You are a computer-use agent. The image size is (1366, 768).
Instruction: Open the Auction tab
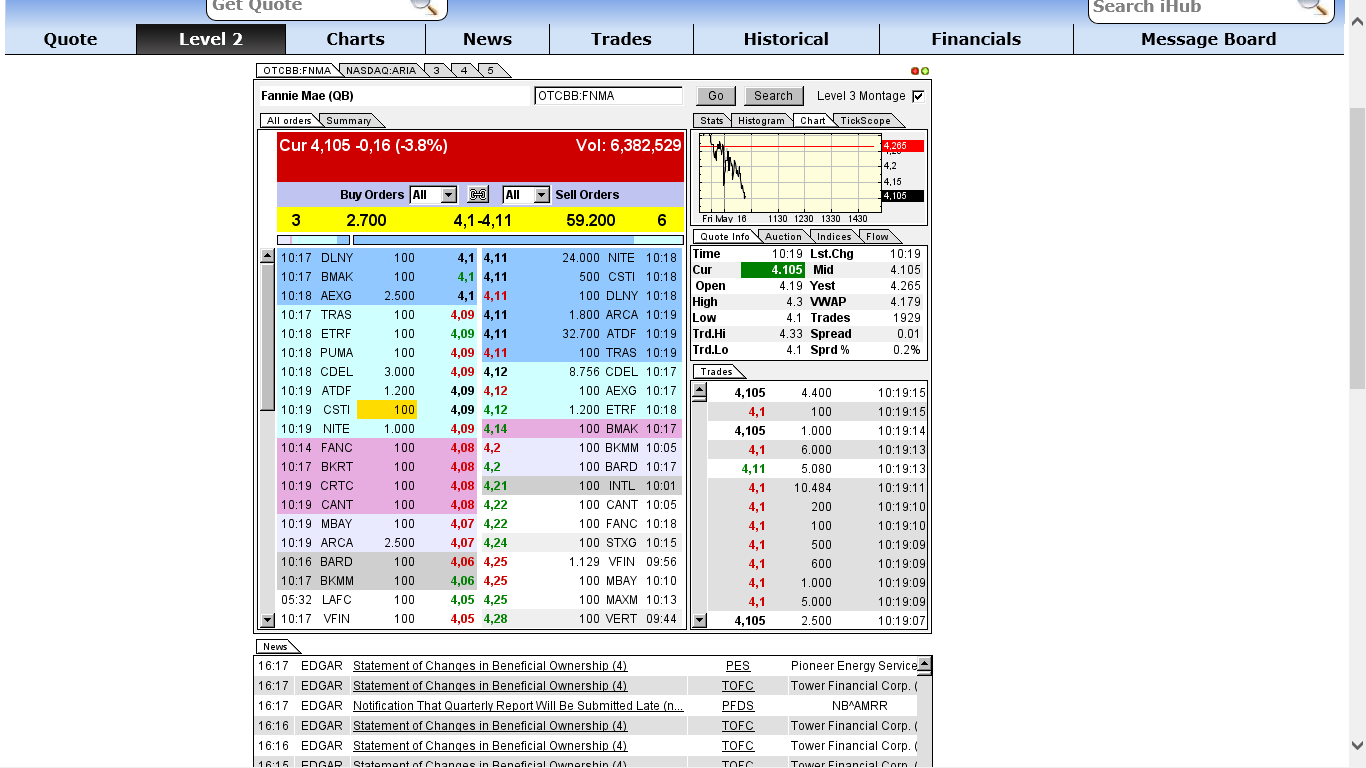click(783, 236)
